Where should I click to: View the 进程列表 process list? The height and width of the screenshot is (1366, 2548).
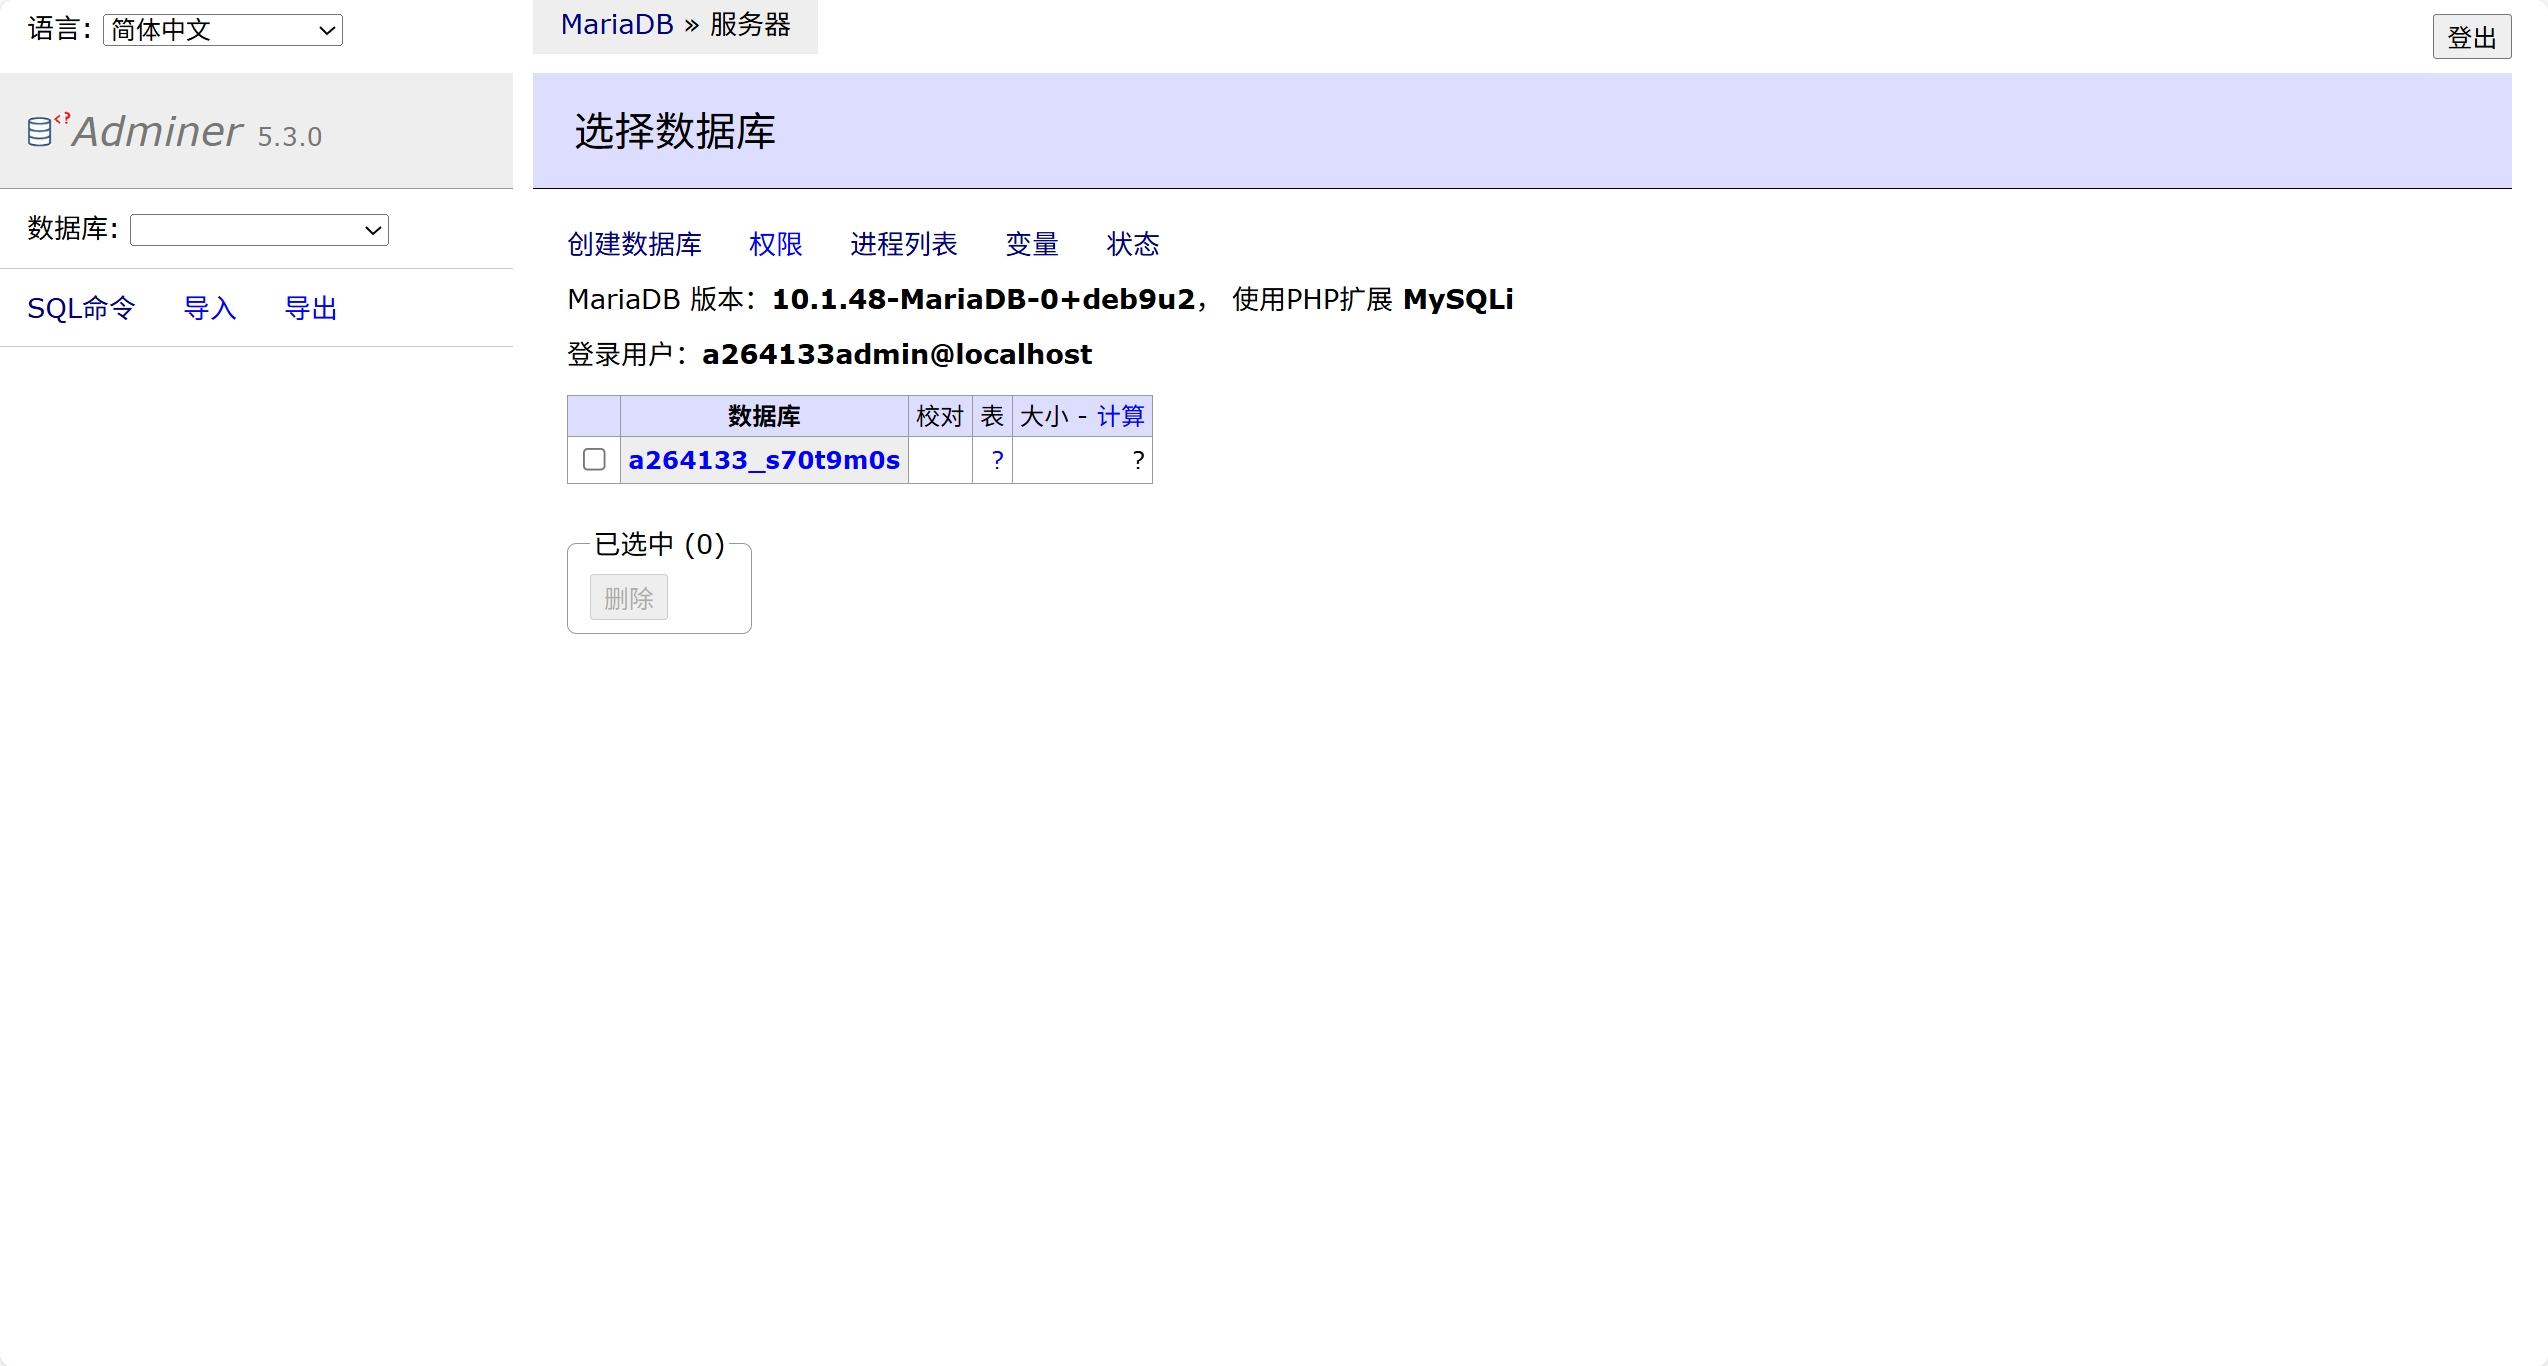[x=904, y=244]
